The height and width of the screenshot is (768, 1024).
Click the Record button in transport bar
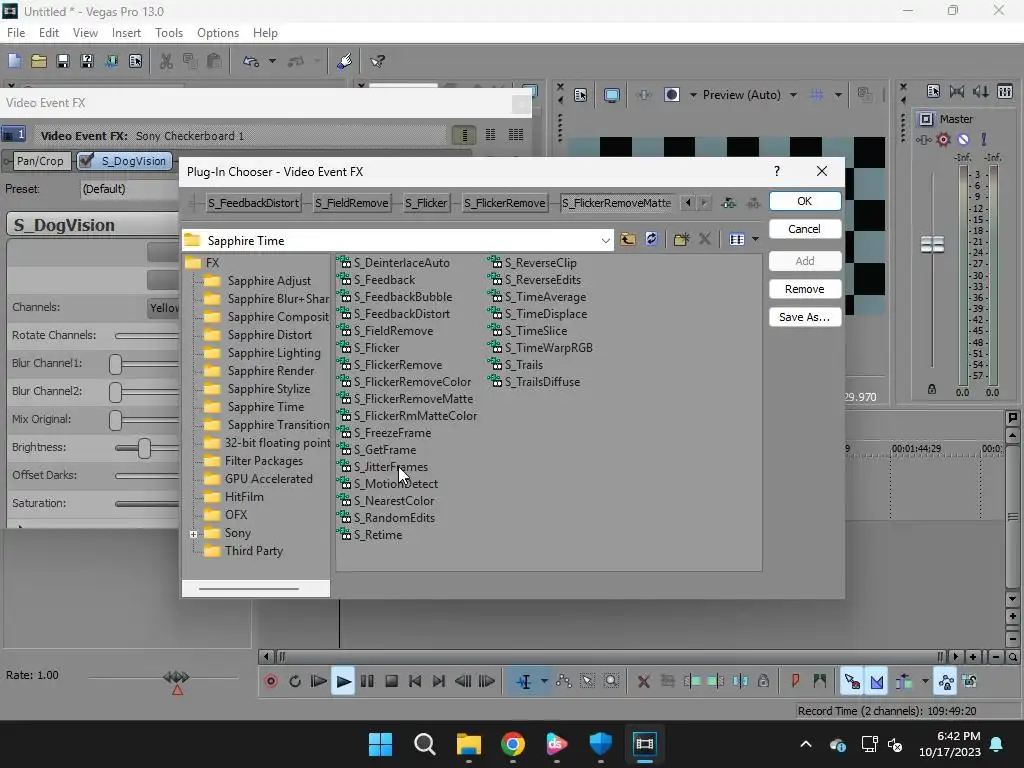(x=271, y=681)
